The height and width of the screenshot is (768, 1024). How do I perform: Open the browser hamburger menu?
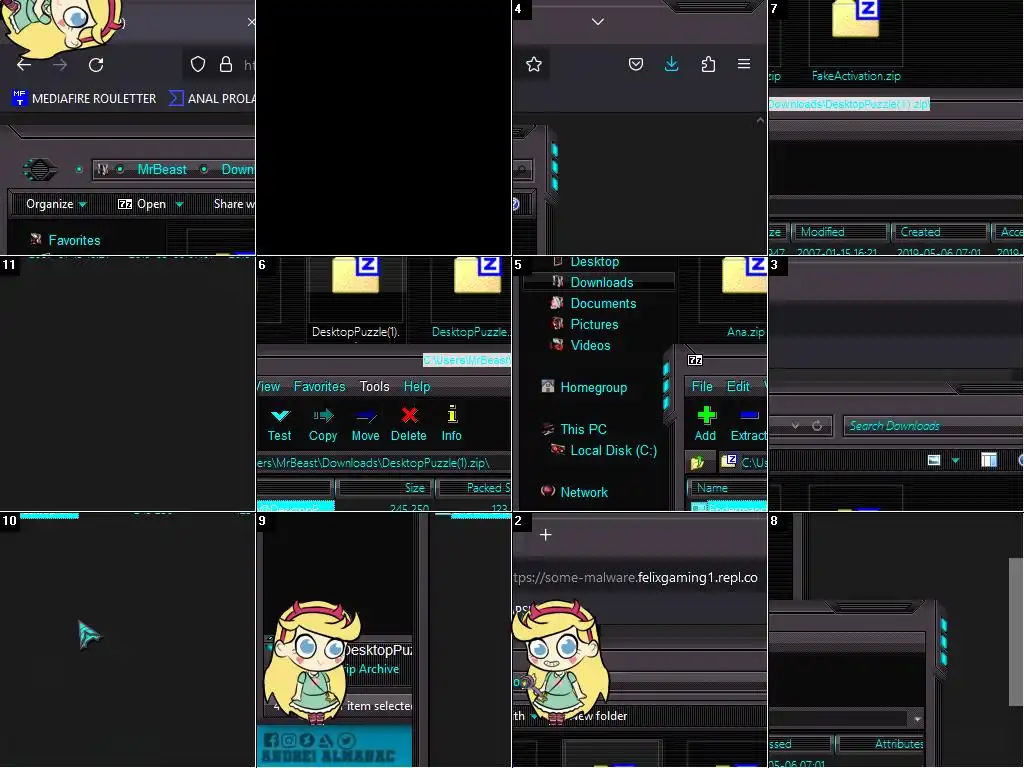tap(744, 64)
